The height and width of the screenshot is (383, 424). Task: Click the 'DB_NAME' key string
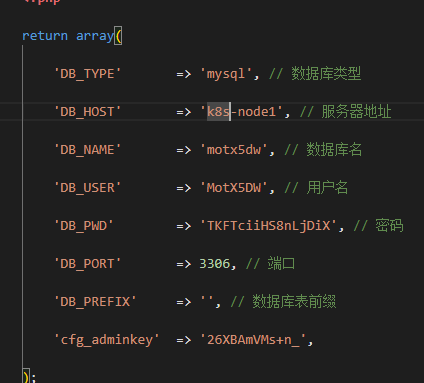tap(88, 150)
